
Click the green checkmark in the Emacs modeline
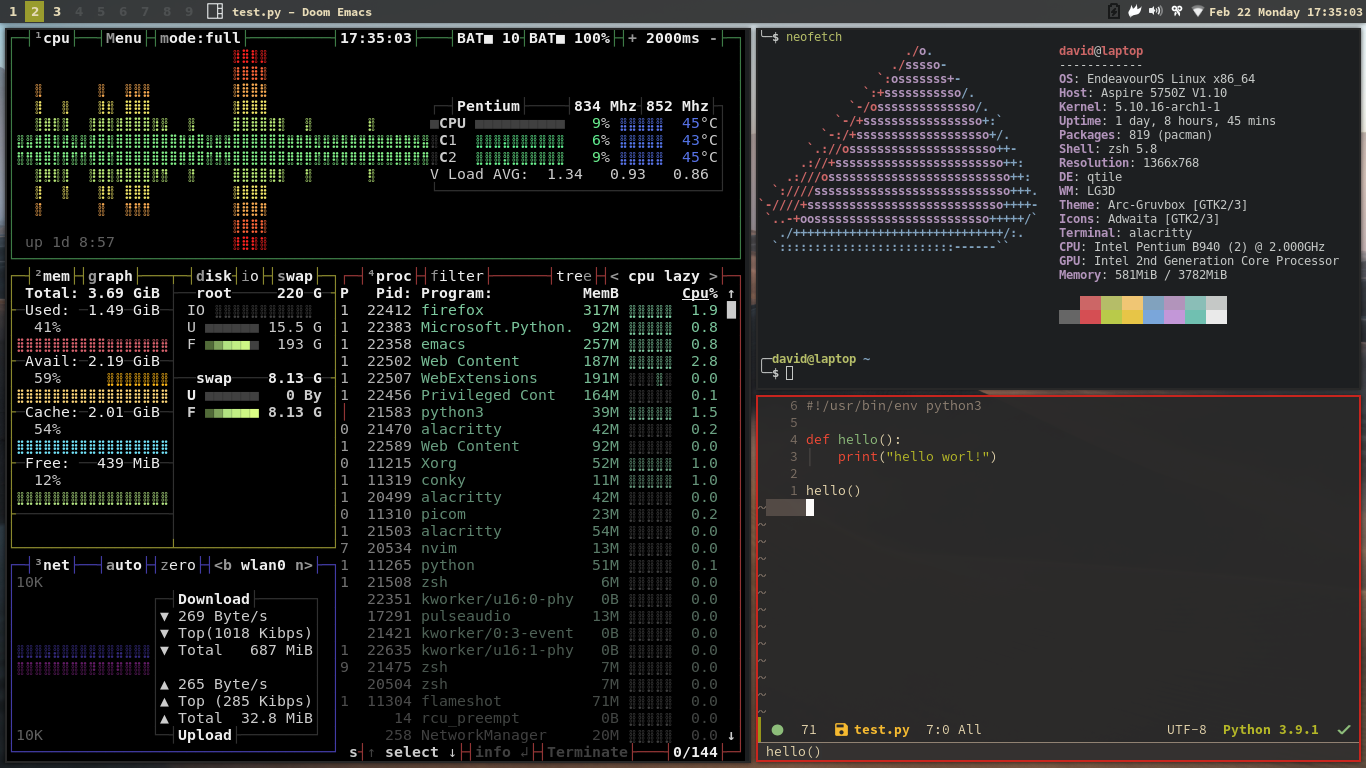coord(1344,730)
